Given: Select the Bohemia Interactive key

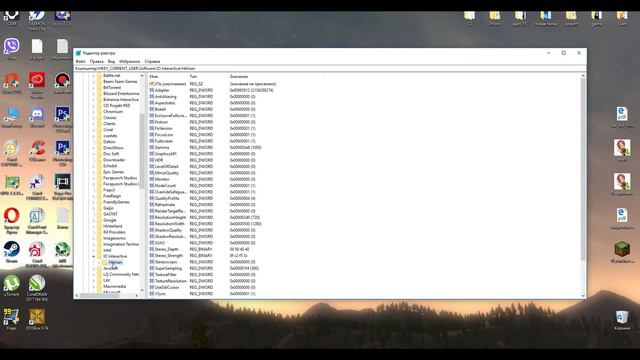Looking at the screenshot, I should coord(121,100).
